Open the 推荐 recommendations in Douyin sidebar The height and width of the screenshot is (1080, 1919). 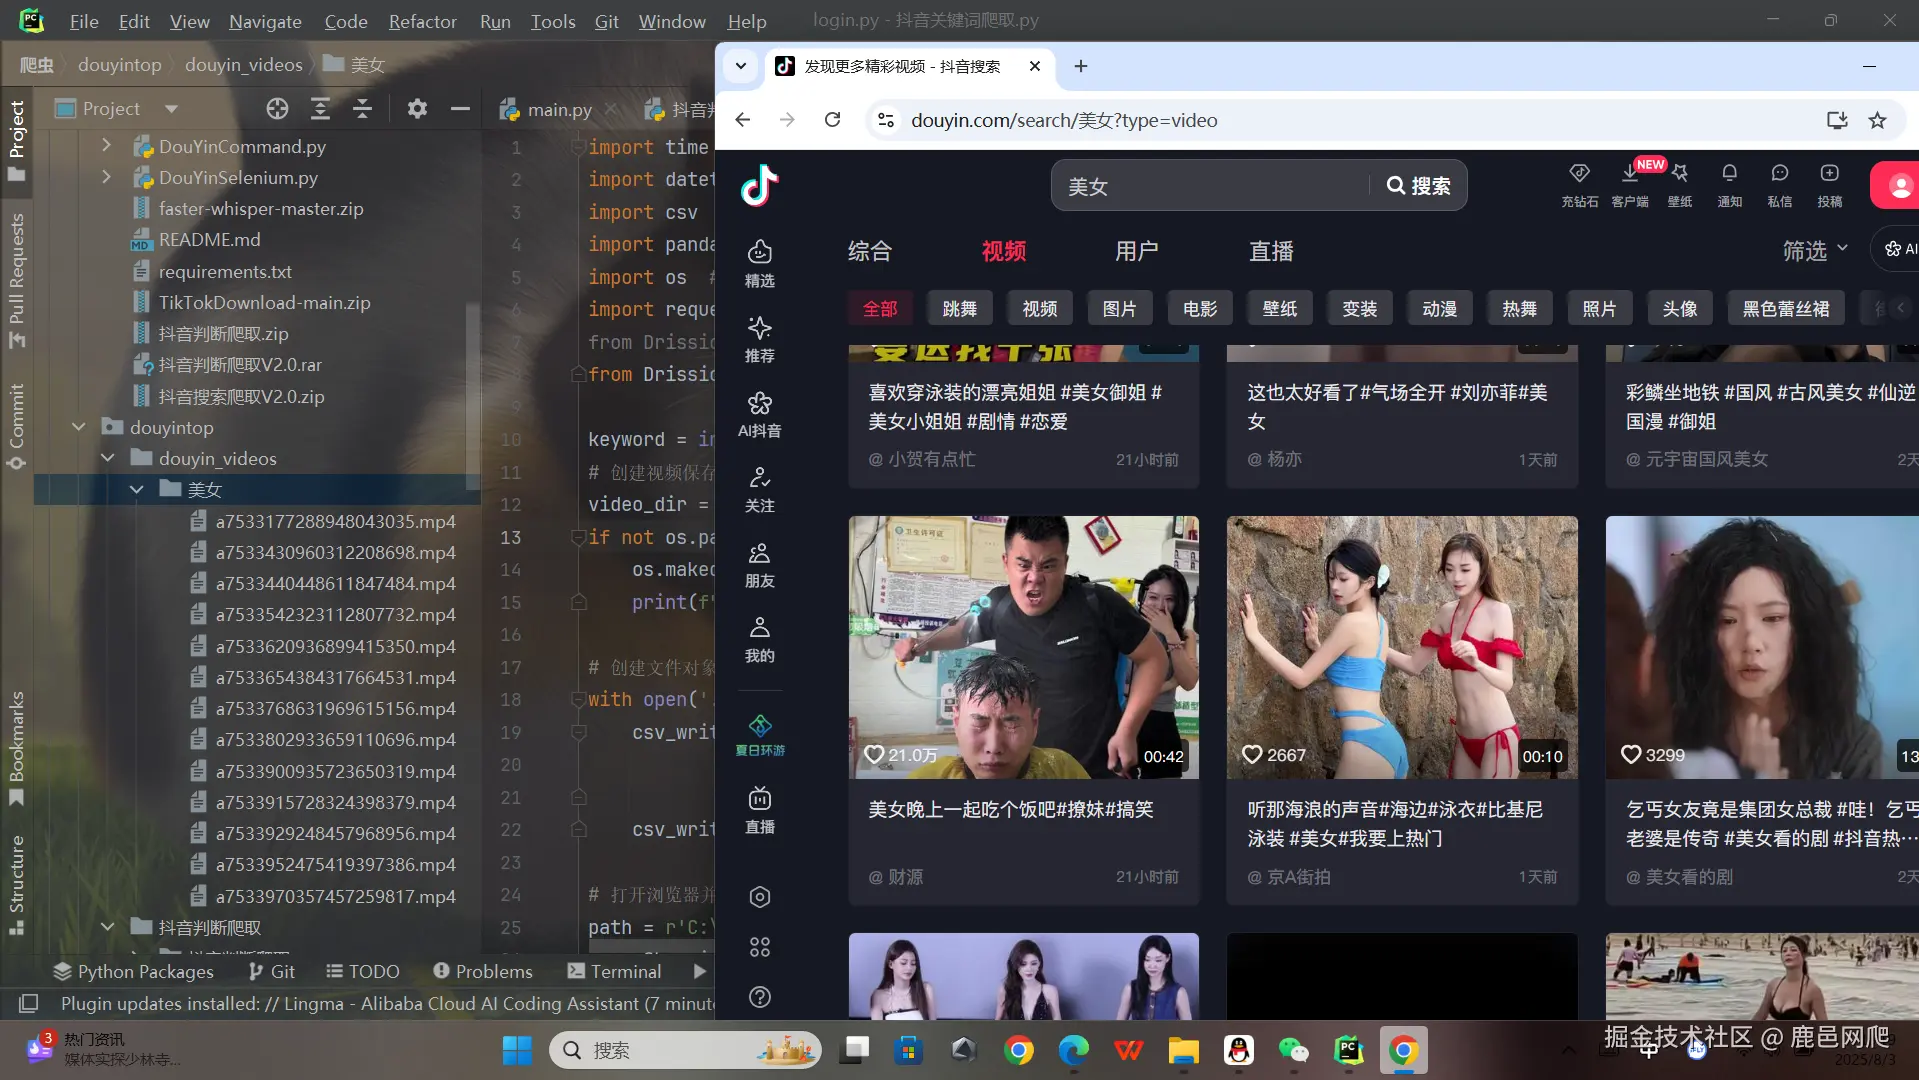point(760,339)
